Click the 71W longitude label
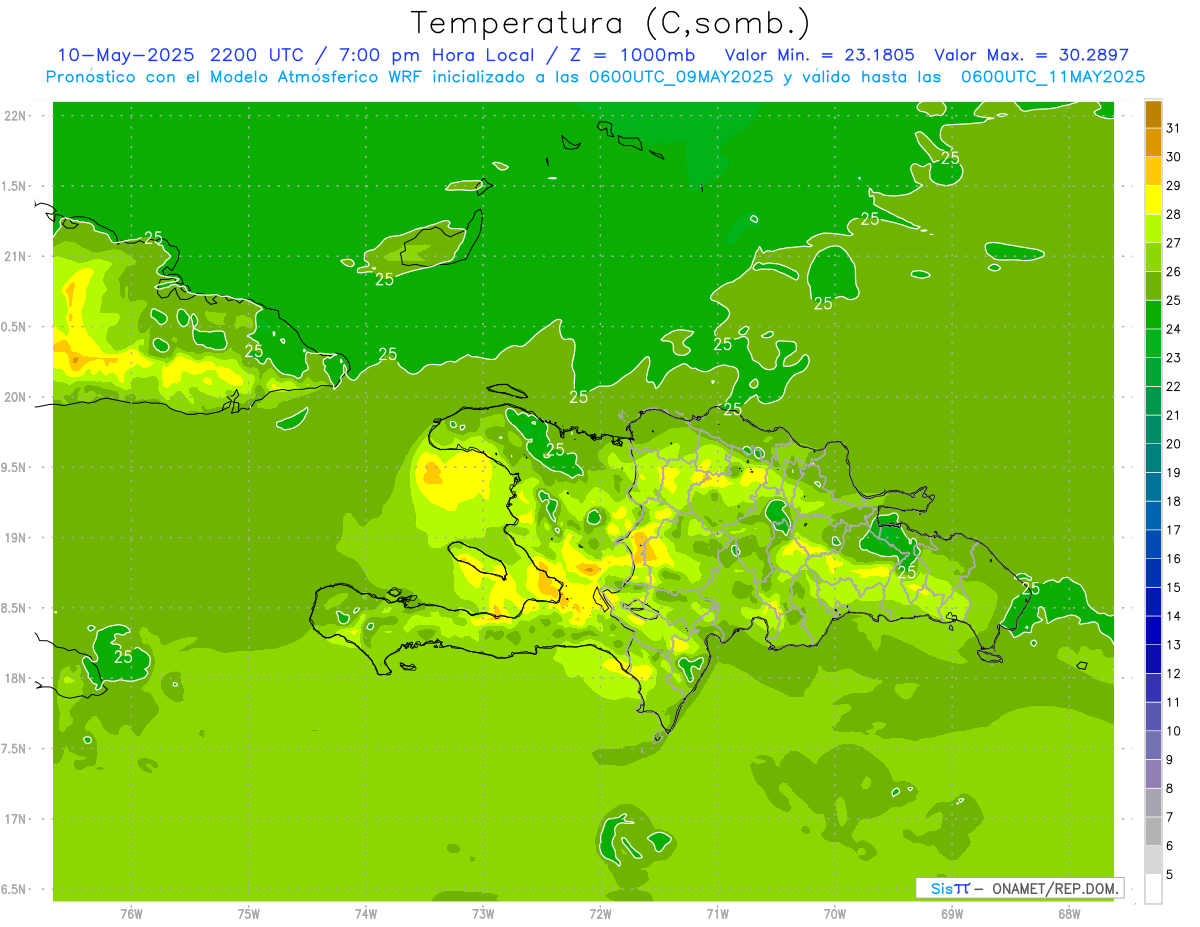Image resolution: width=1200 pixels, height=927 pixels. (x=717, y=913)
